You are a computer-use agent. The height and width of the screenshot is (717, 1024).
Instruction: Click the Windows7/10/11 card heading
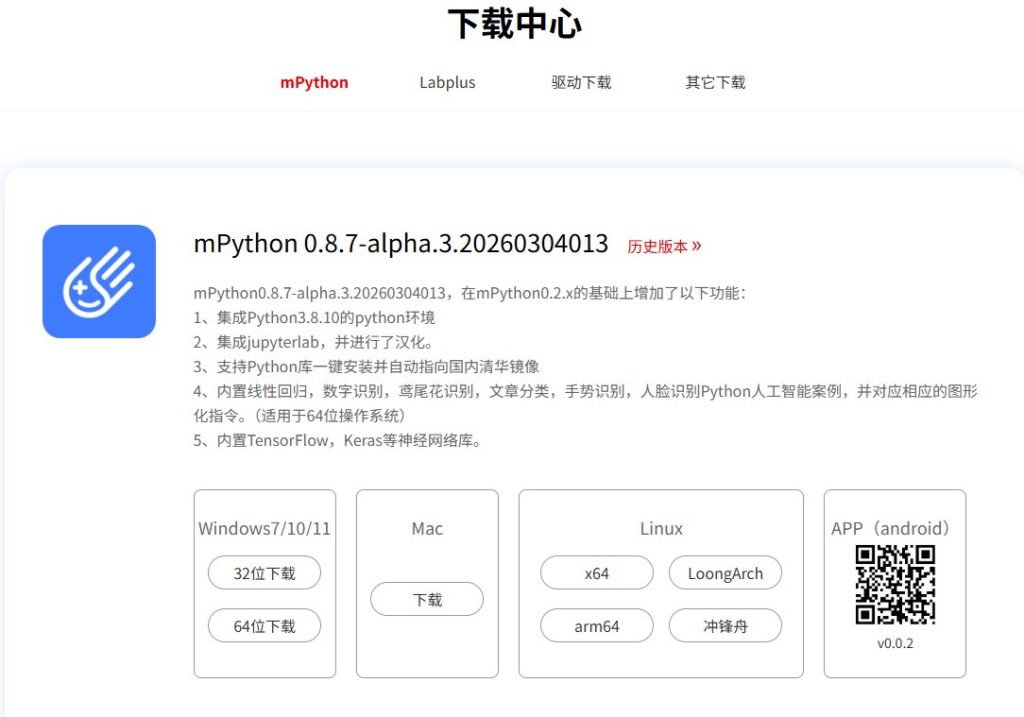pyautogui.click(x=264, y=528)
